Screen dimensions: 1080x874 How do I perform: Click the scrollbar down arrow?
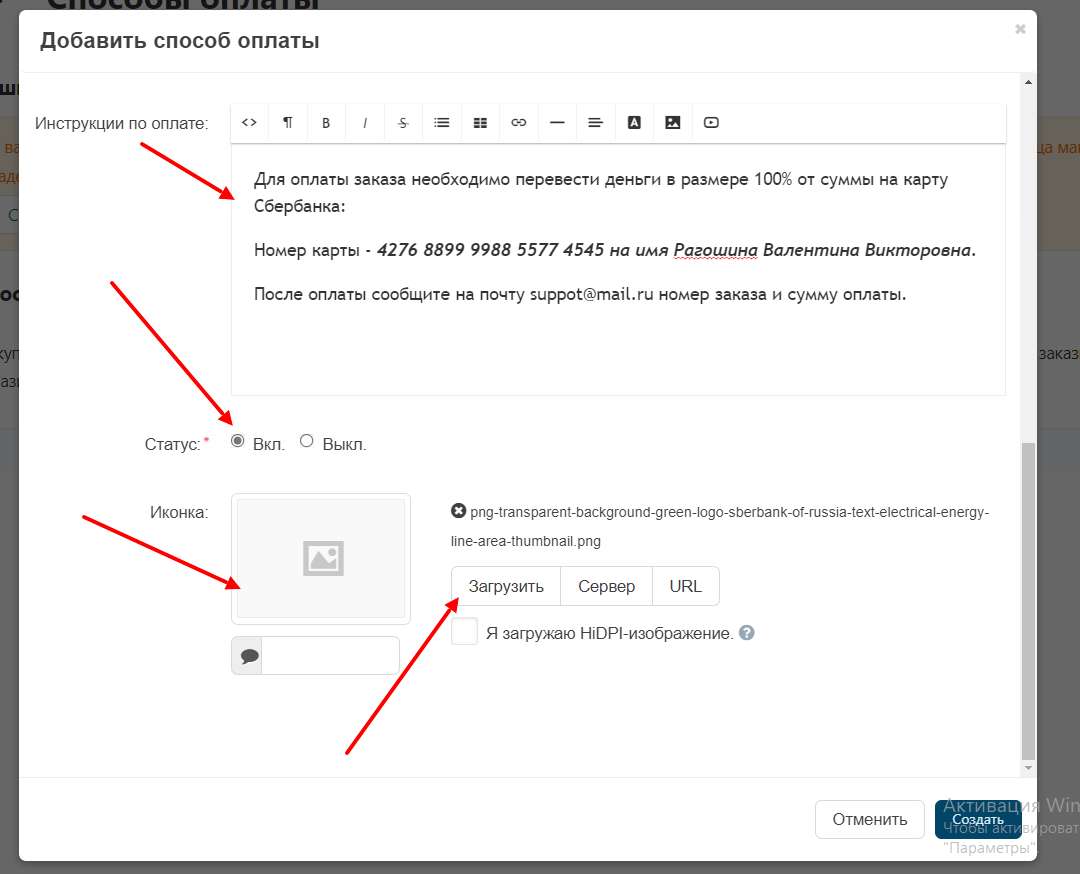coord(1028,768)
